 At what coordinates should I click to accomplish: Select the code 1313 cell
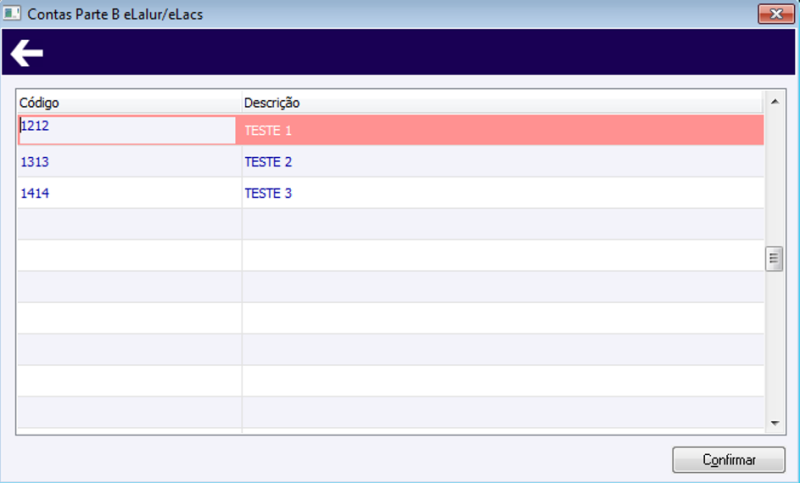click(x=130, y=162)
